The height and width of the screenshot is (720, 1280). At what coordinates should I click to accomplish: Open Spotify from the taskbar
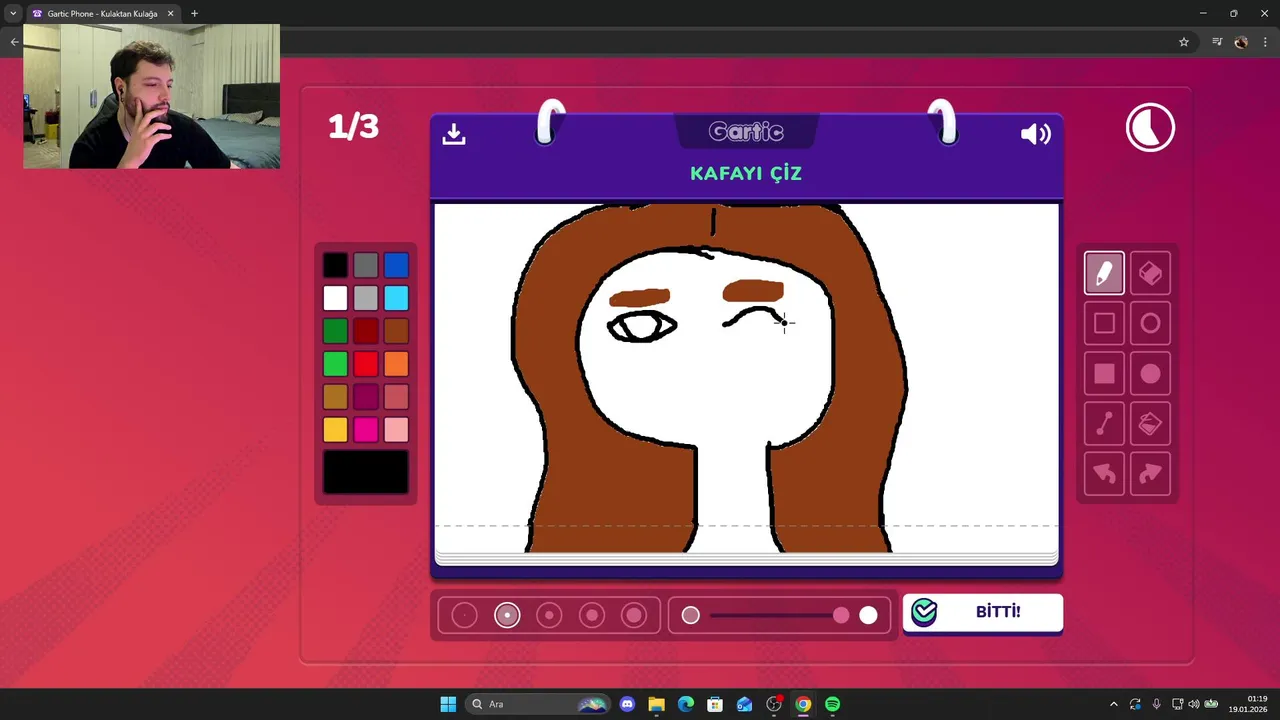(x=832, y=704)
